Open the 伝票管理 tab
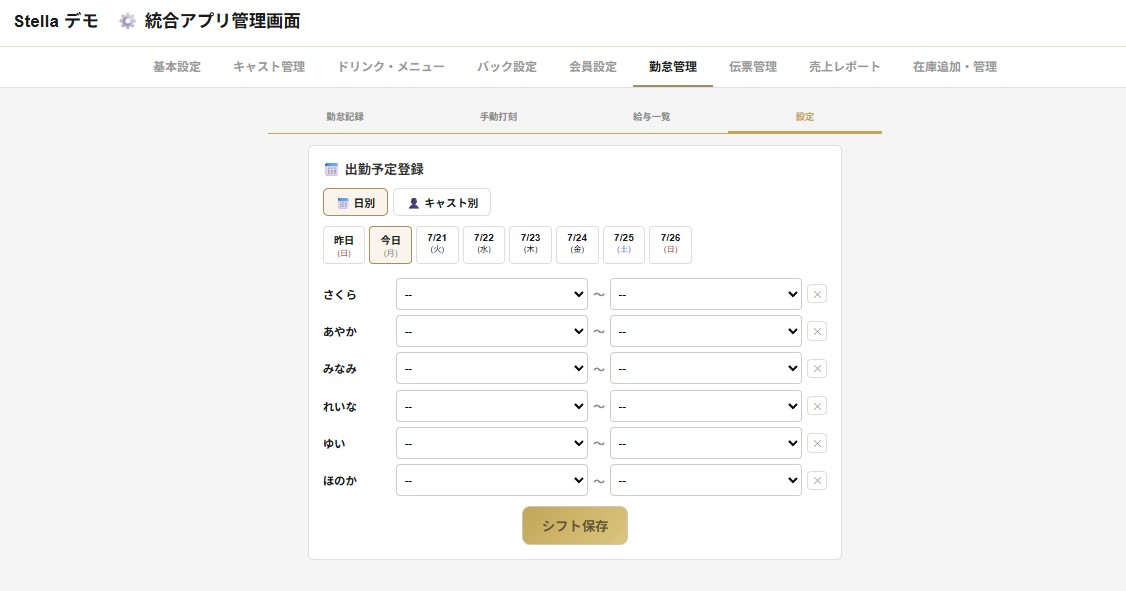The image size is (1126, 591). pyautogui.click(x=753, y=67)
